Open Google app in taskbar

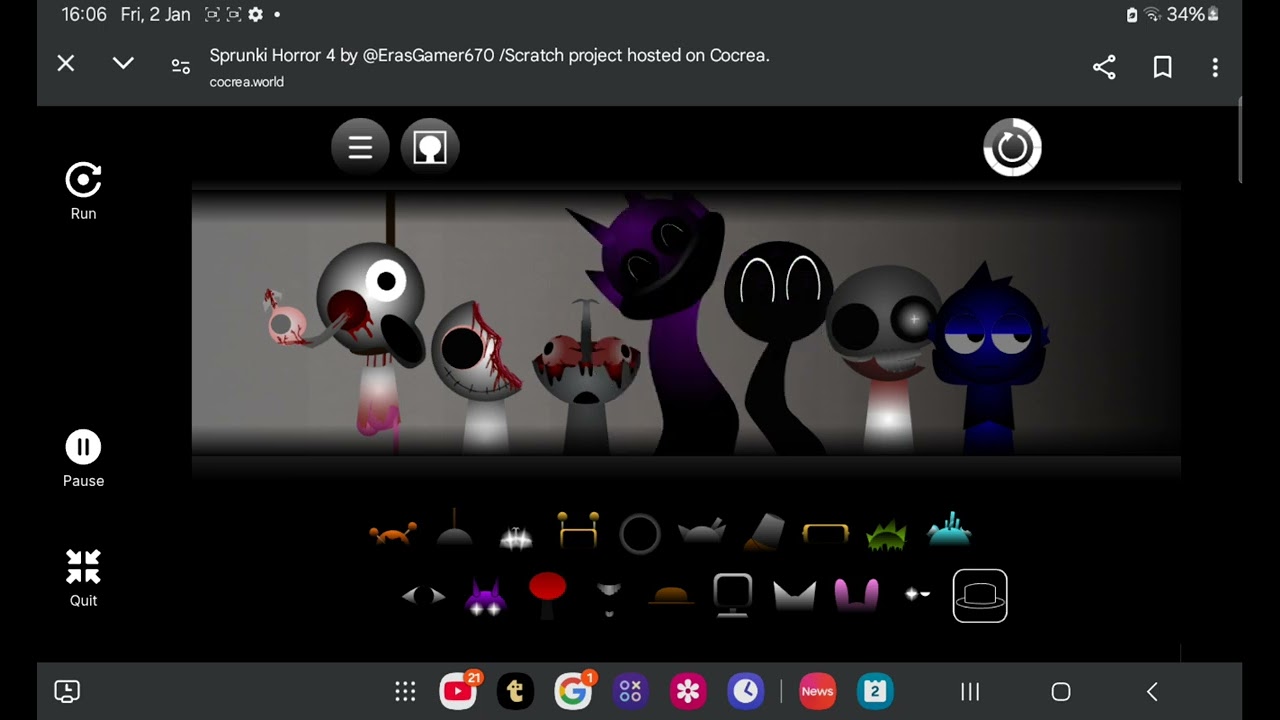574,691
